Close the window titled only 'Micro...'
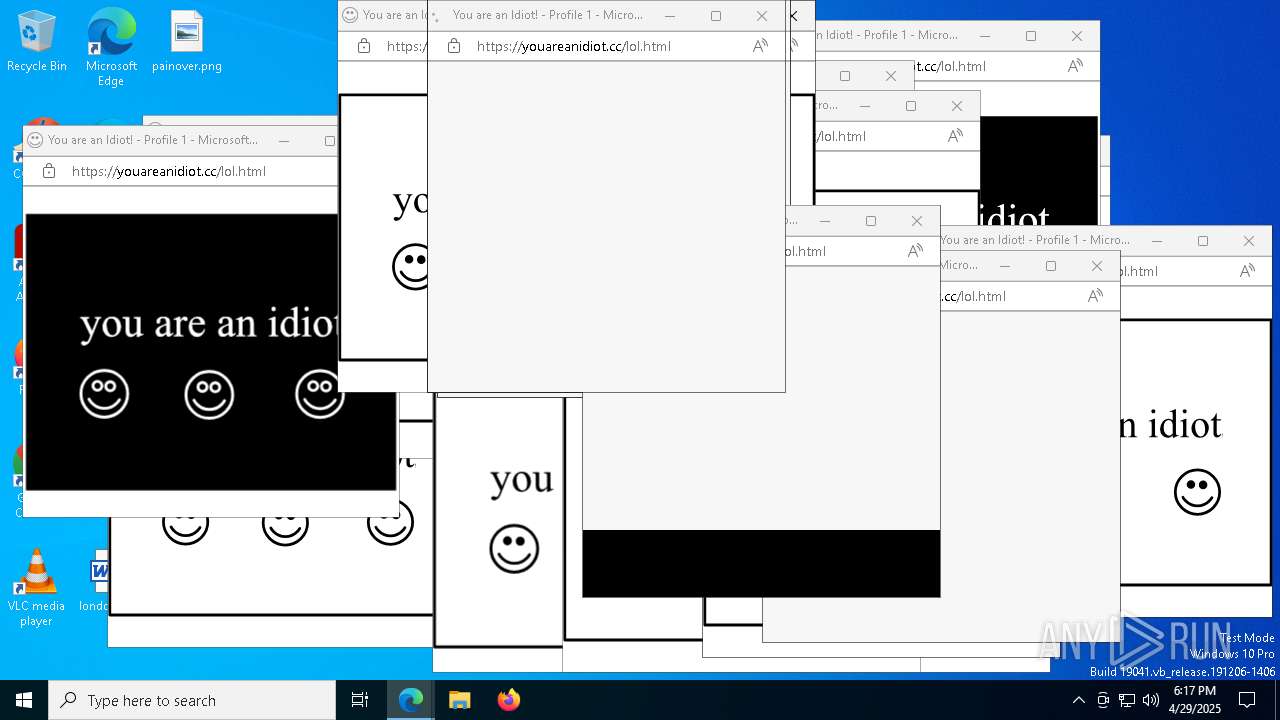Image resolution: width=1280 pixels, height=720 pixels. 1097,265
